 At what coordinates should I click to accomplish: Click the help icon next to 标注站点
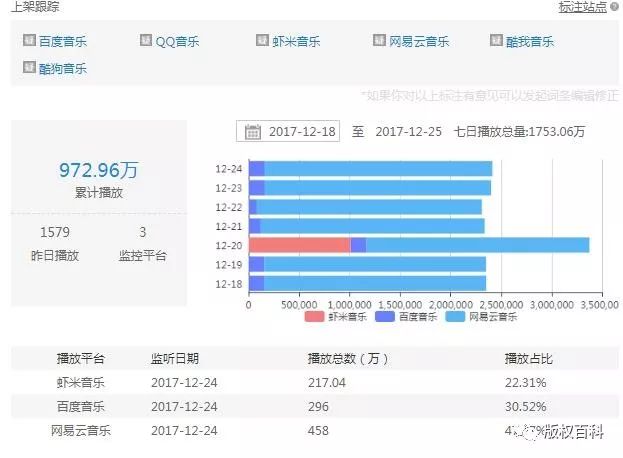tap(614, 6)
